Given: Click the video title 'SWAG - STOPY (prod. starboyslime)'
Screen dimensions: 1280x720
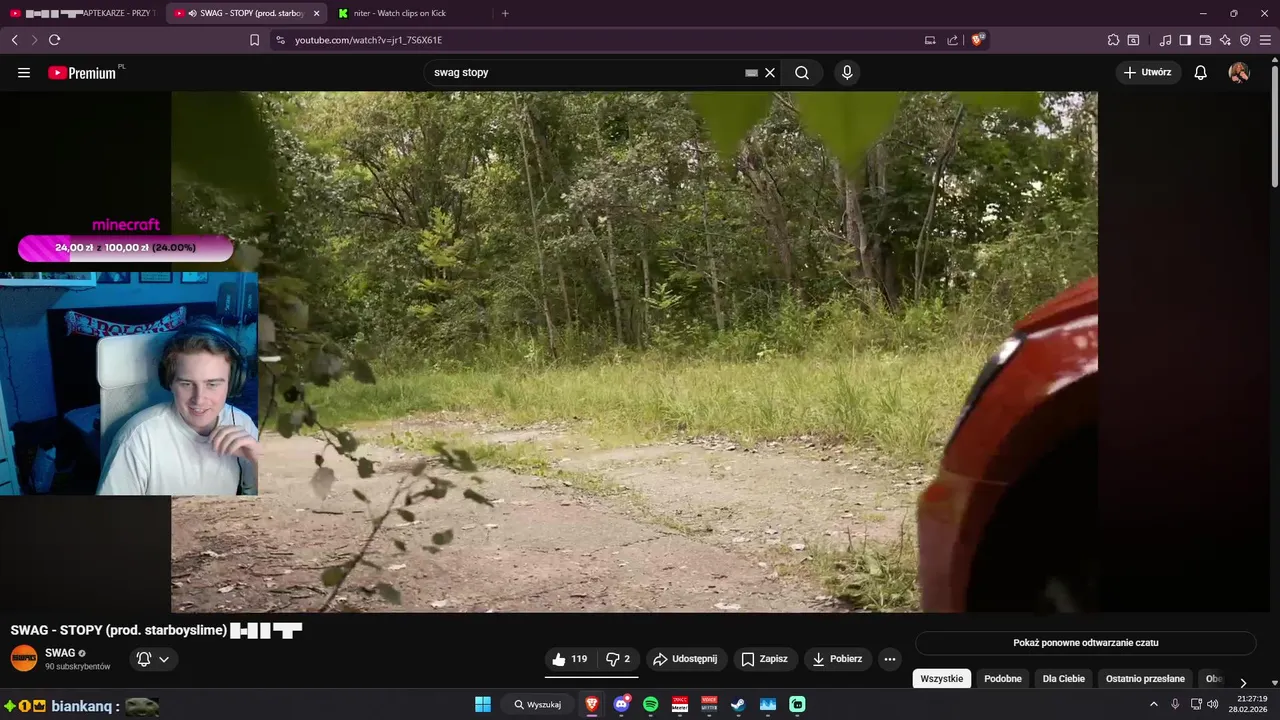Looking at the screenshot, I should [119, 630].
